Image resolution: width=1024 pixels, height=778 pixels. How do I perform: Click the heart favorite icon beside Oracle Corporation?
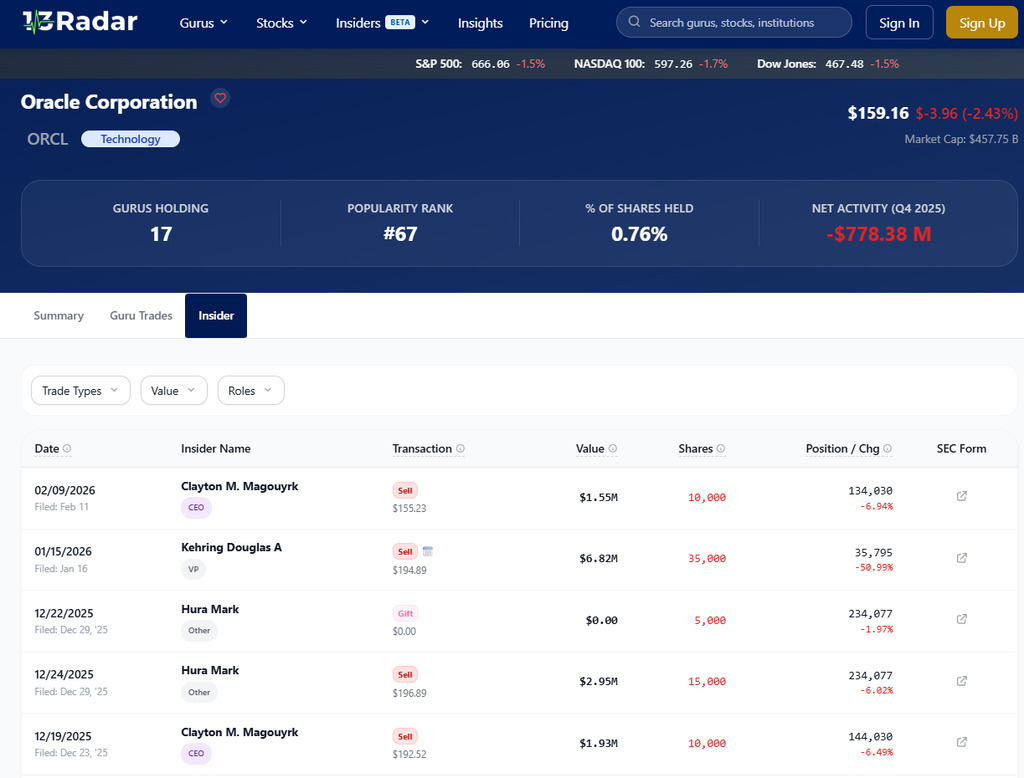(220, 98)
